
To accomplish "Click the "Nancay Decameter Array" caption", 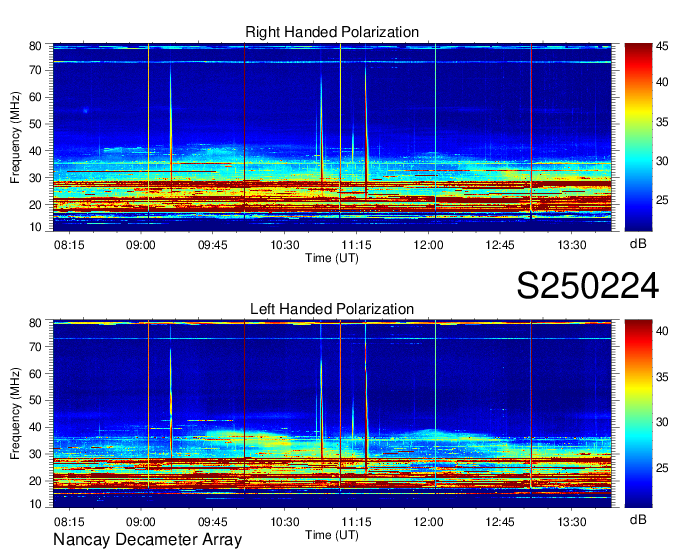I will click(x=147, y=540).
